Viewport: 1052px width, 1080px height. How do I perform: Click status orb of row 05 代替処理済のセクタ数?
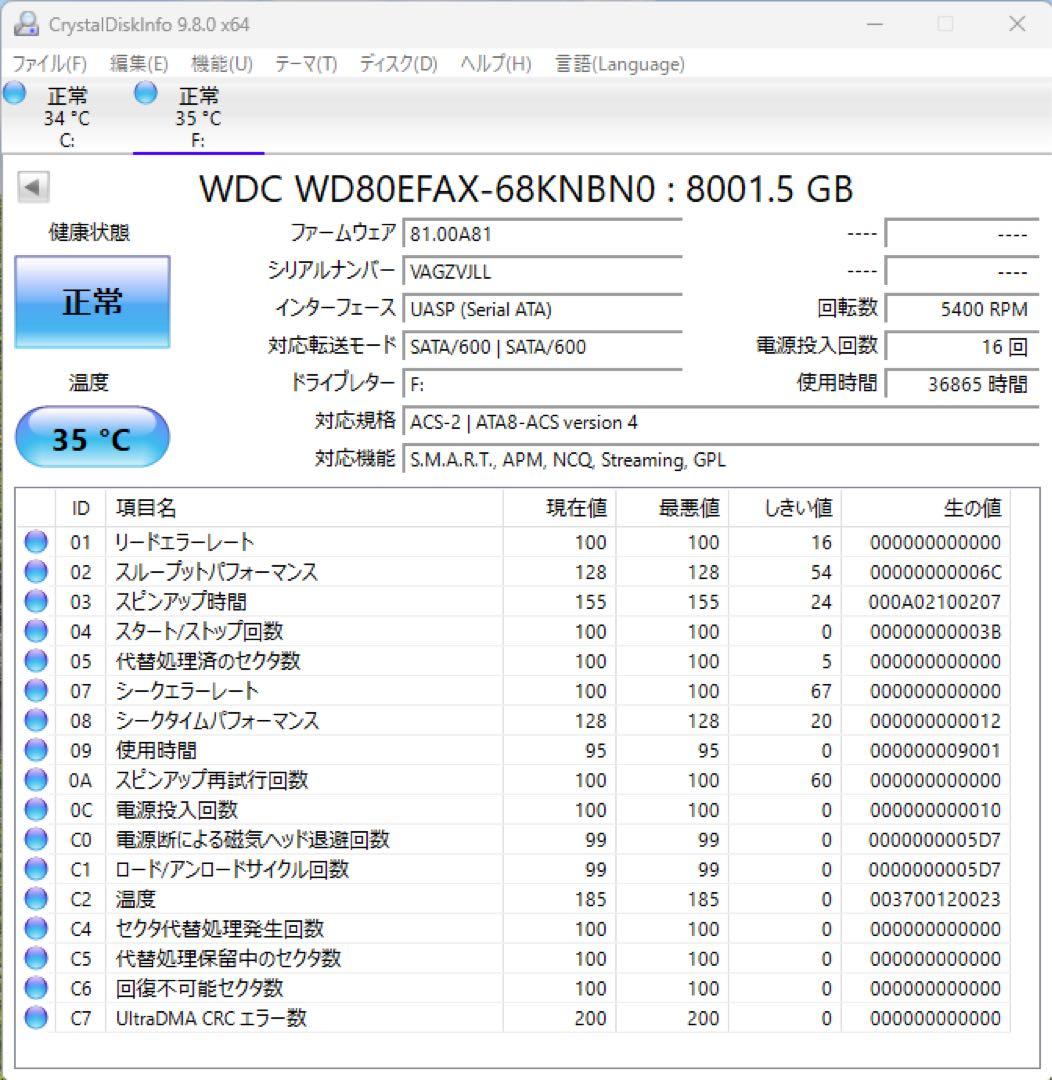coord(36,661)
